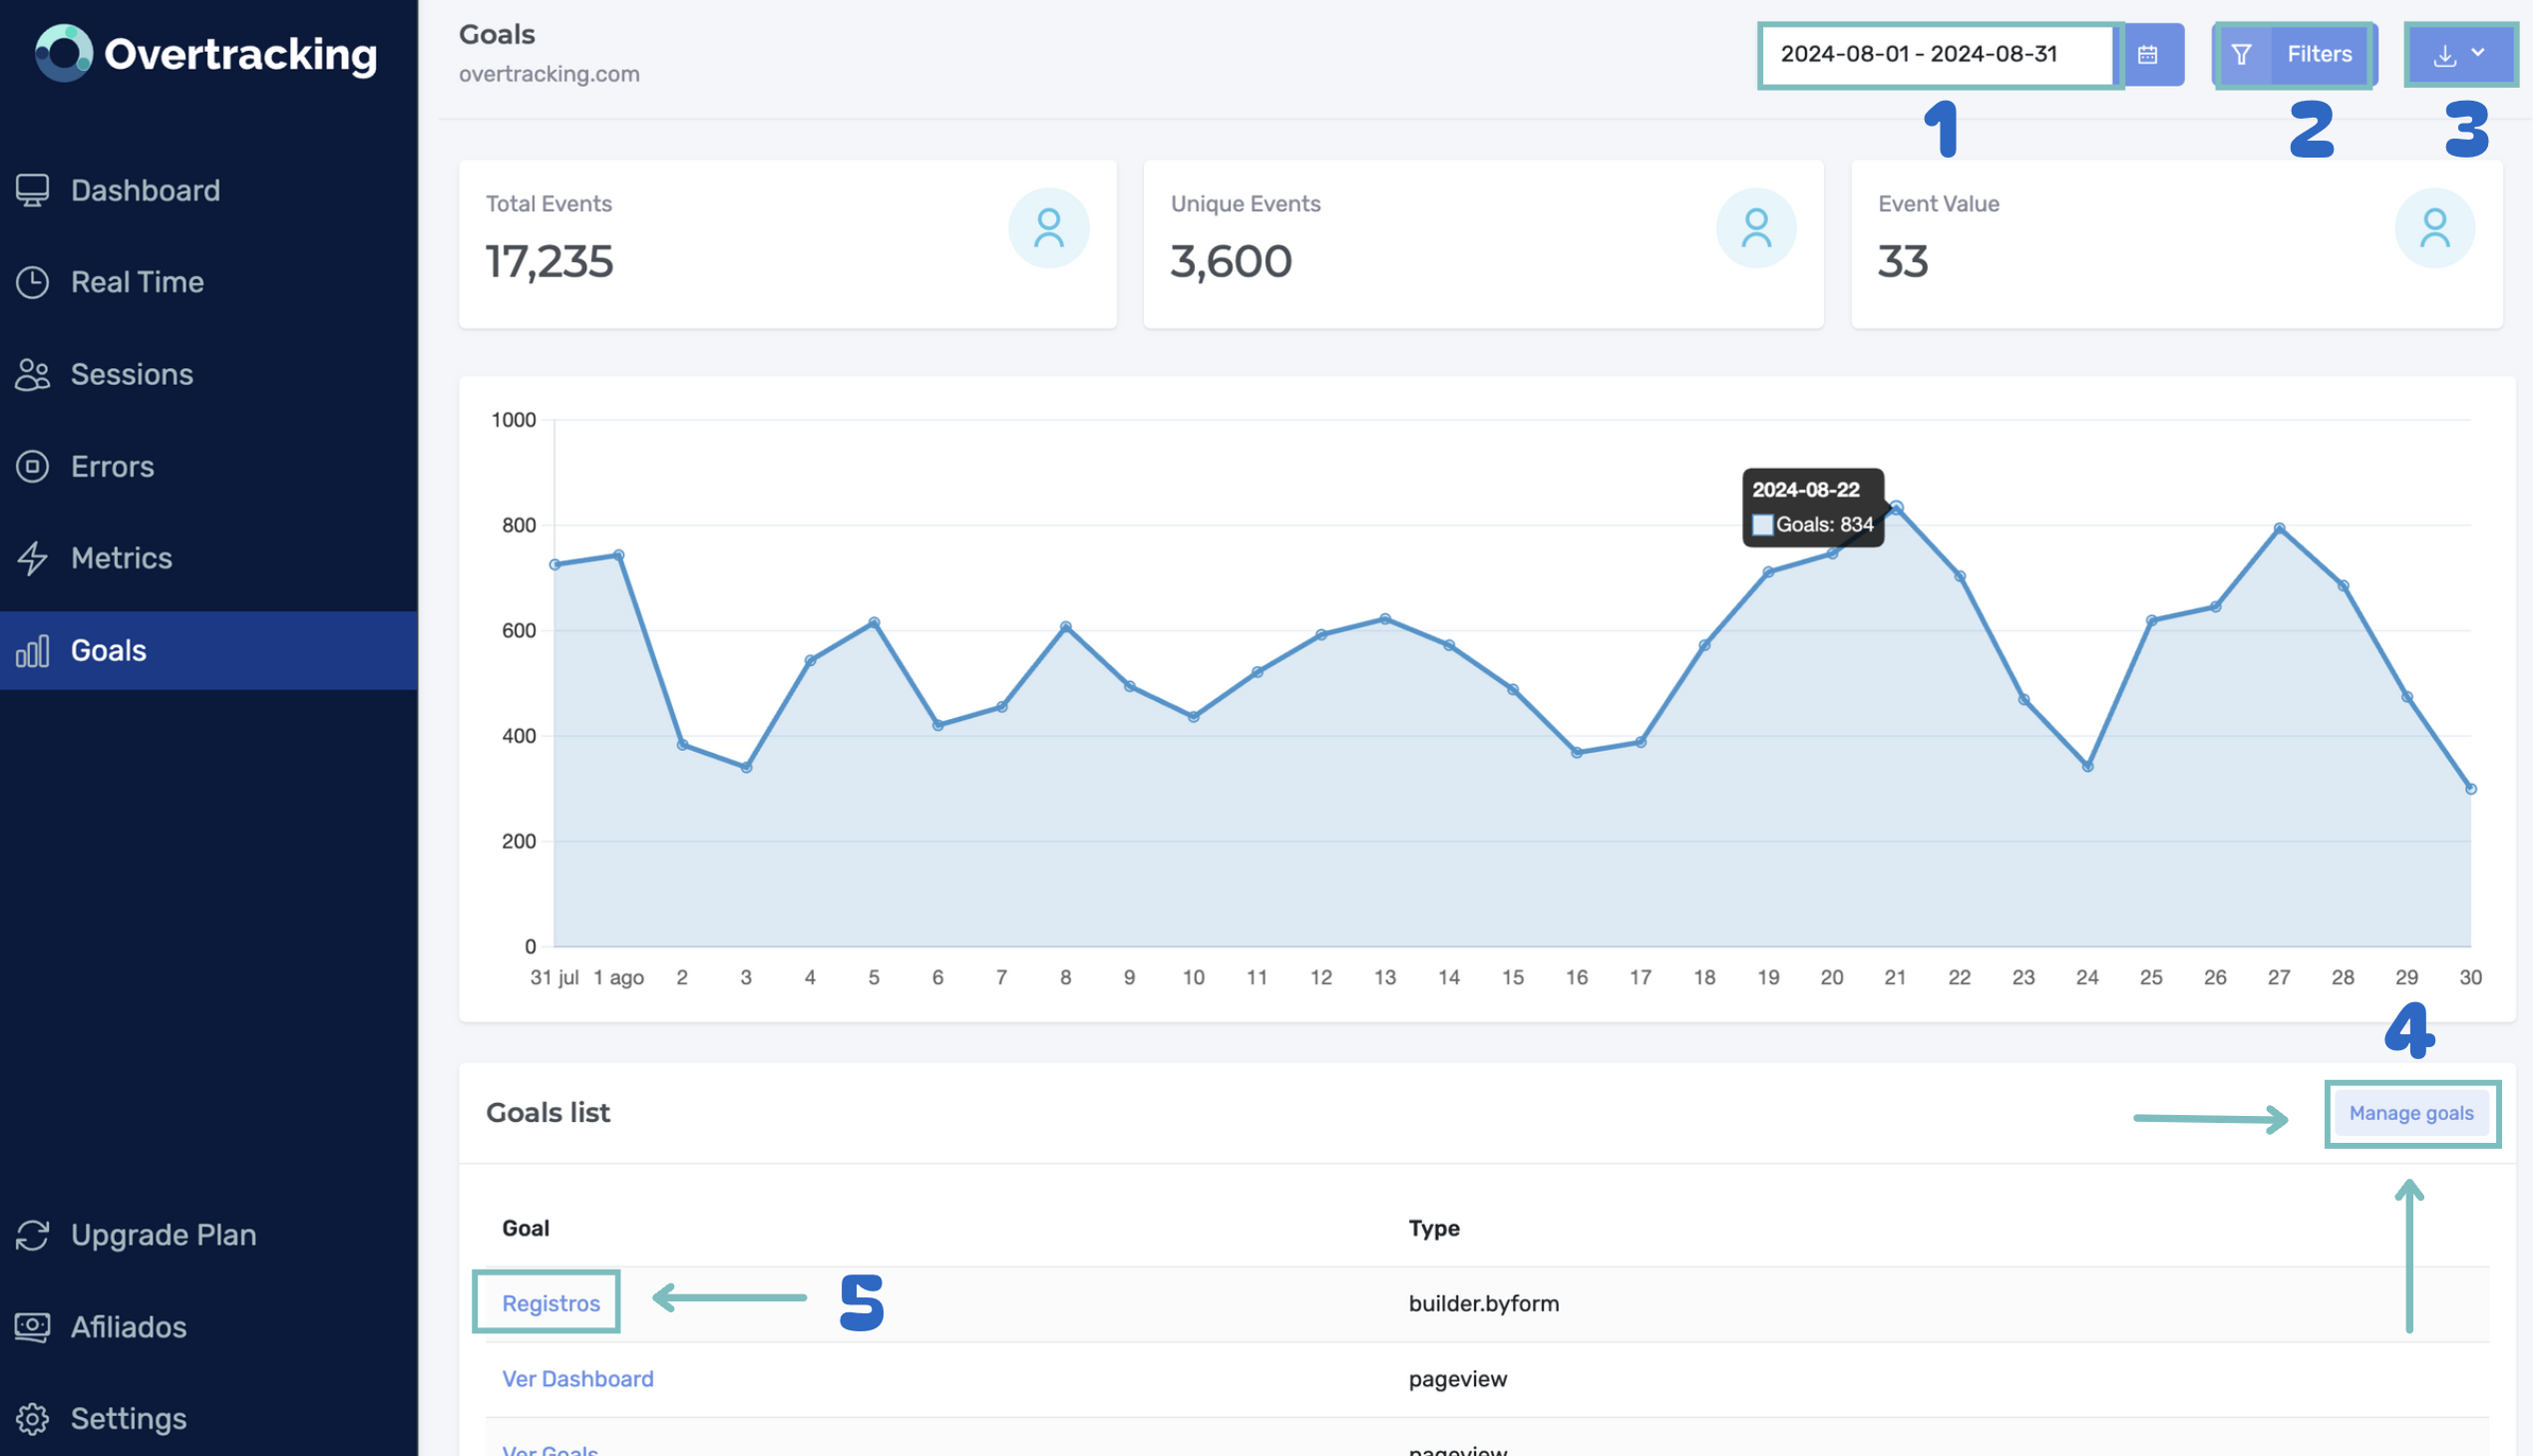The height and width of the screenshot is (1456, 2539).
Task: Click the Real Time clock icon
Action: 32,282
